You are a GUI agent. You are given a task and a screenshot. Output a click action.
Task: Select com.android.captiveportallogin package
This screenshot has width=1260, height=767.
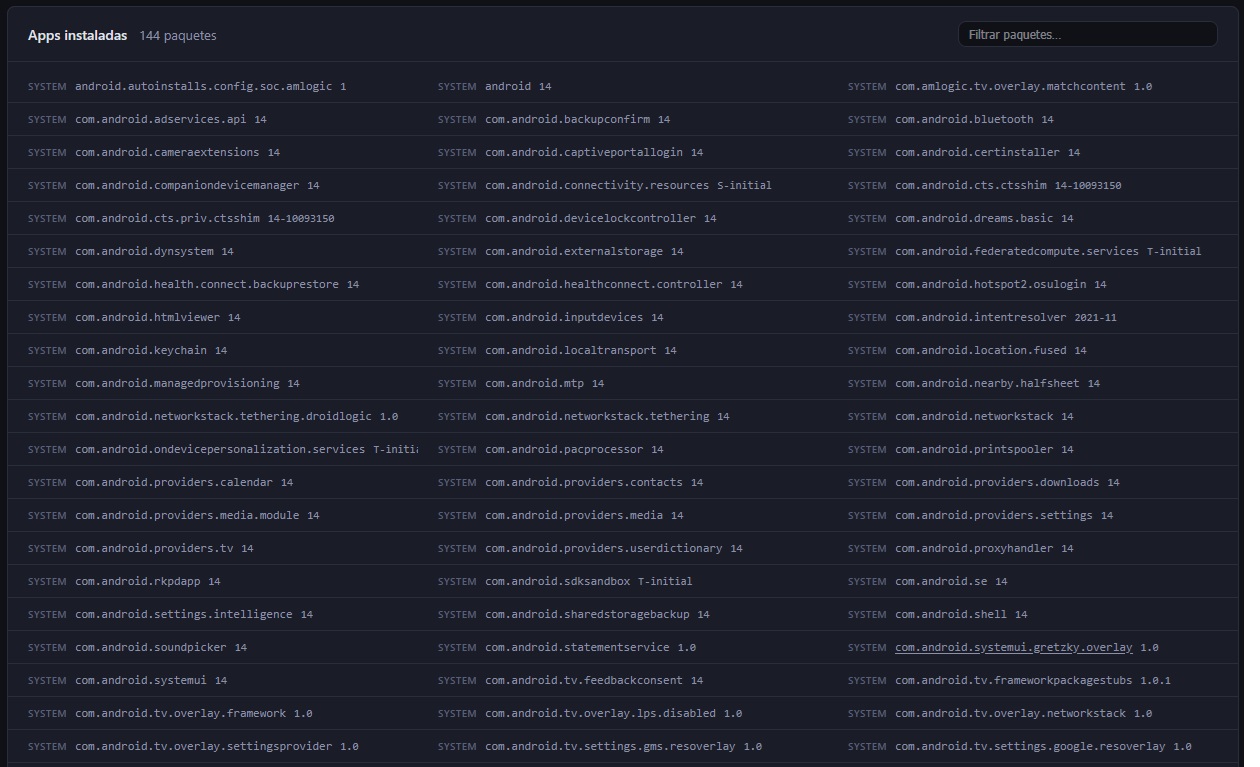(584, 152)
